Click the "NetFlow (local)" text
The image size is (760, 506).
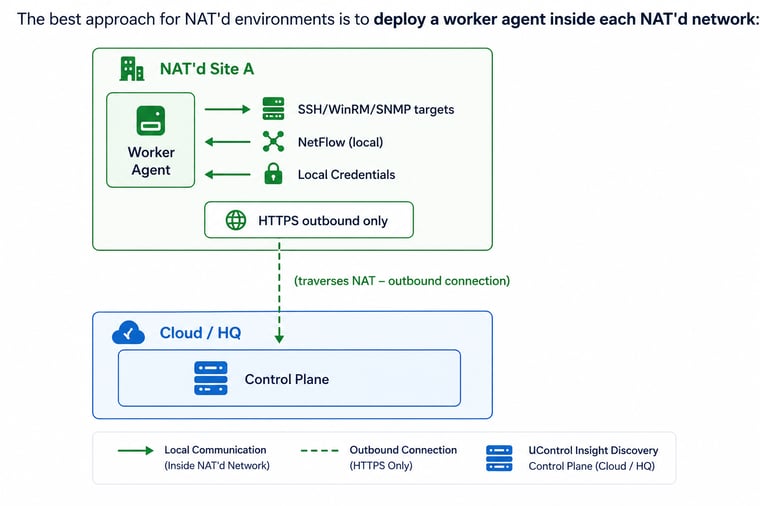(340, 142)
